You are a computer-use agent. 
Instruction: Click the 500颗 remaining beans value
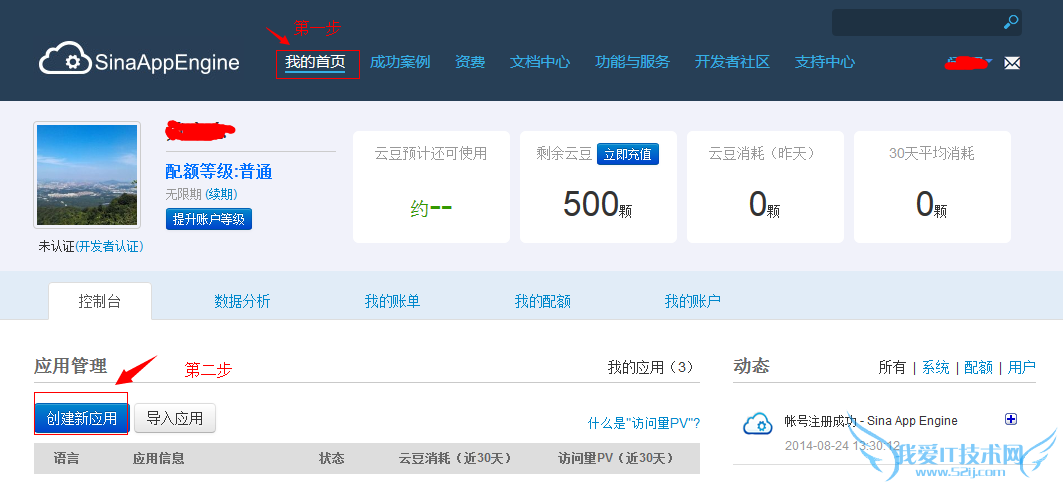(x=598, y=204)
